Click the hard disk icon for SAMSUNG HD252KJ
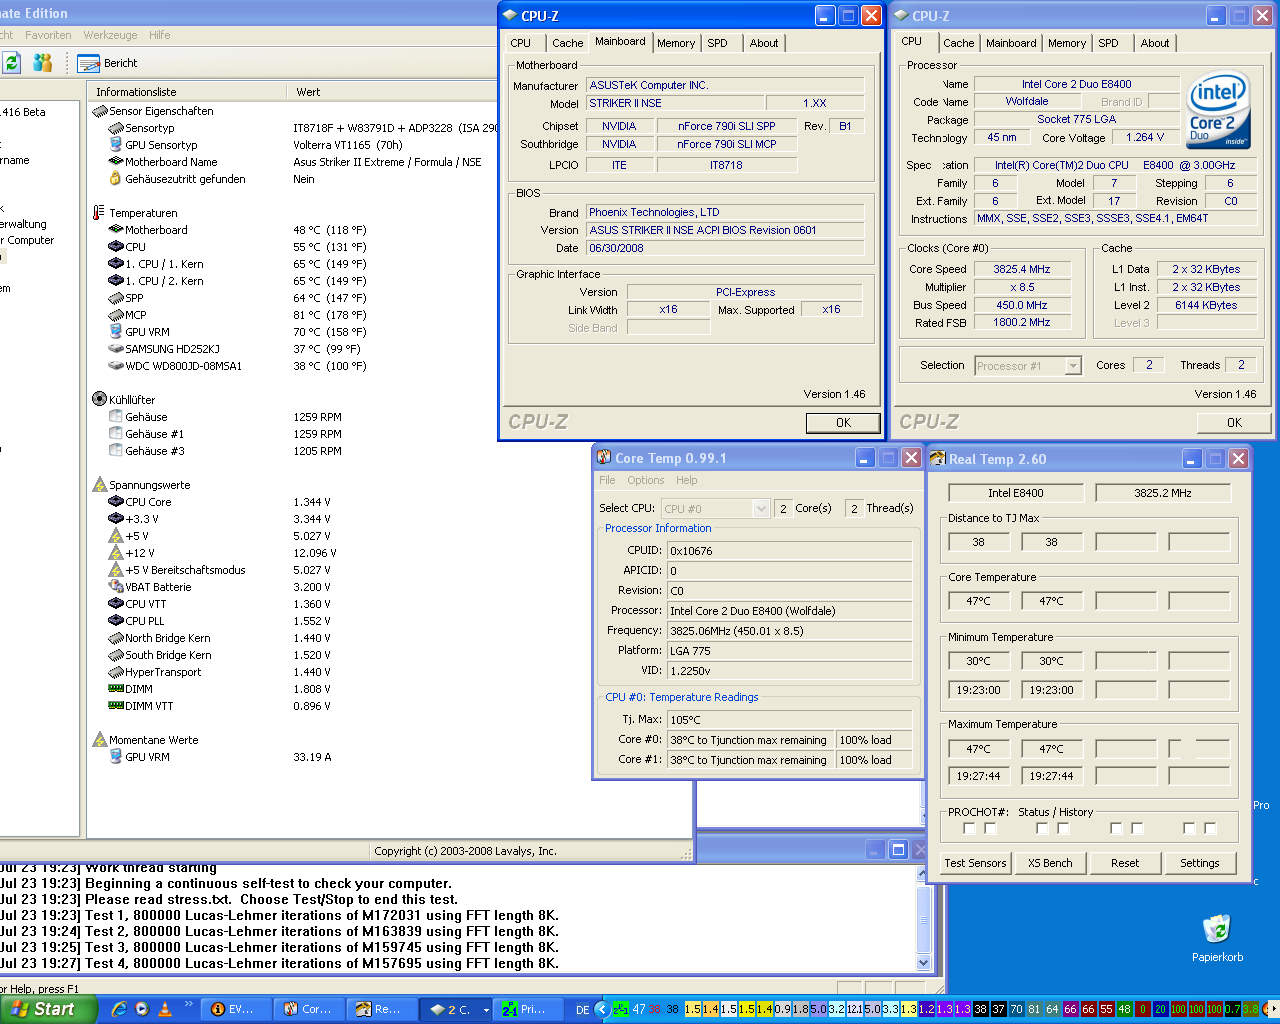 (116, 349)
